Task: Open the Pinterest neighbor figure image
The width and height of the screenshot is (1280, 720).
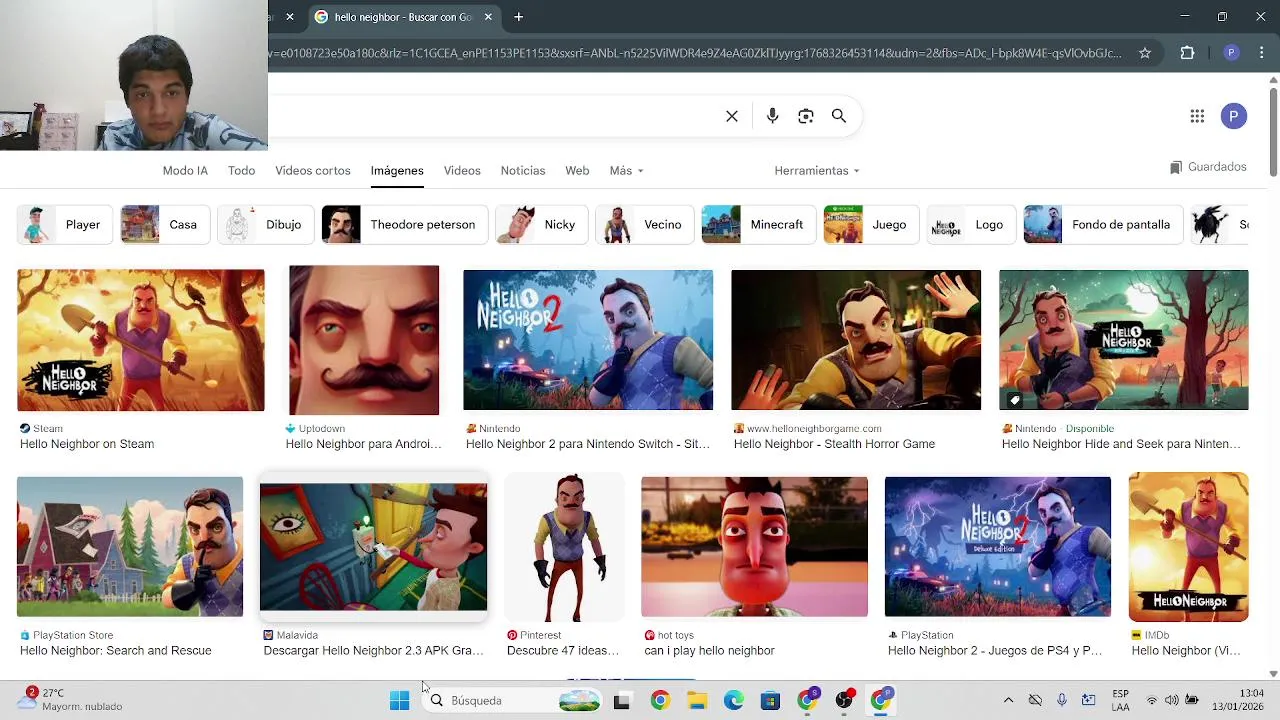Action: coord(565,547)
